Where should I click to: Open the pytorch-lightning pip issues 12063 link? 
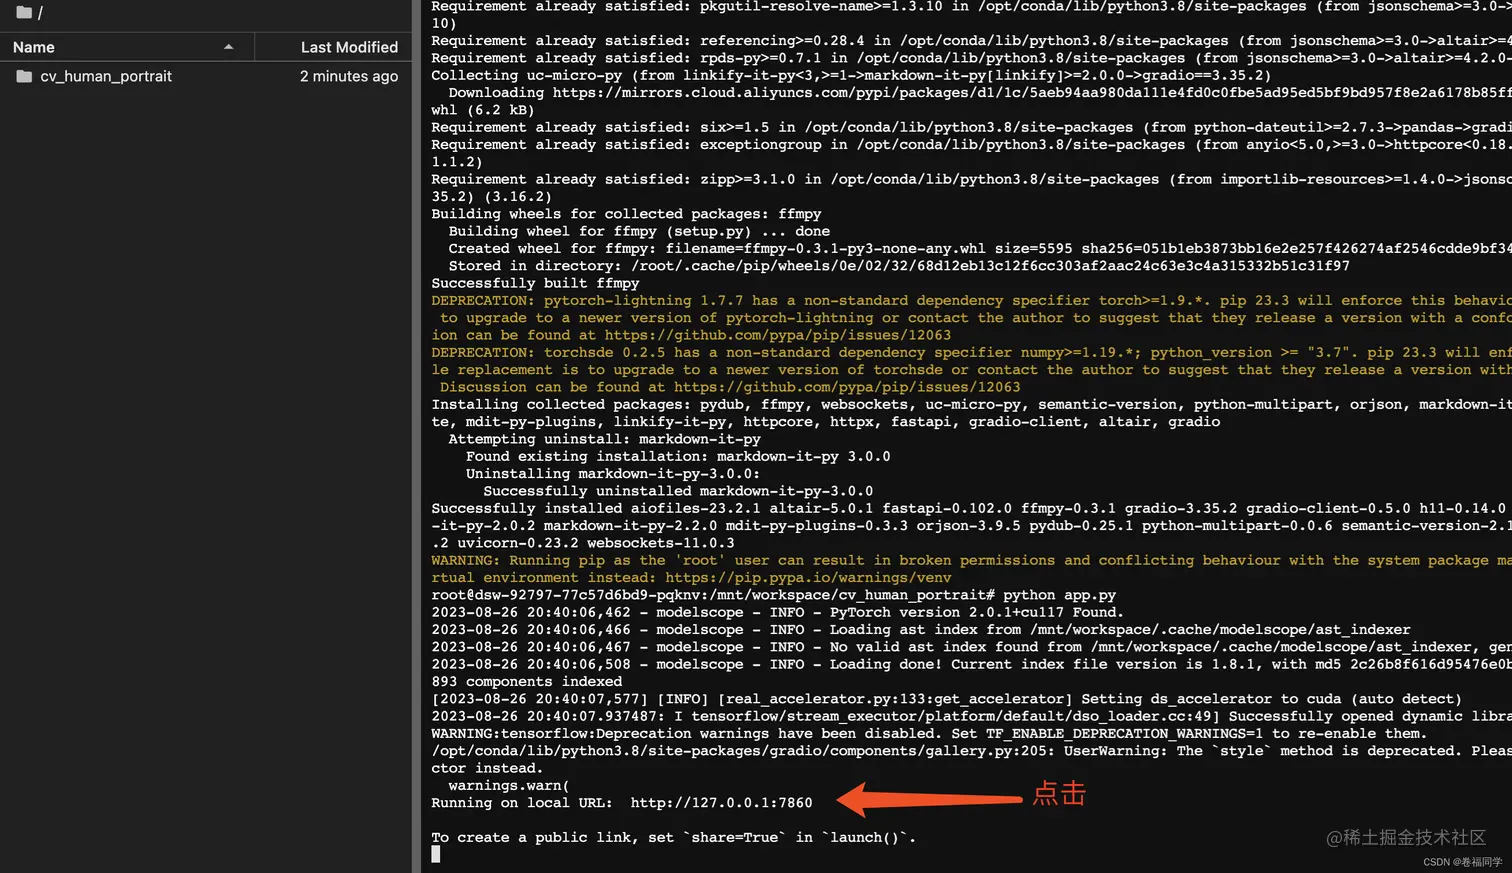778,335
